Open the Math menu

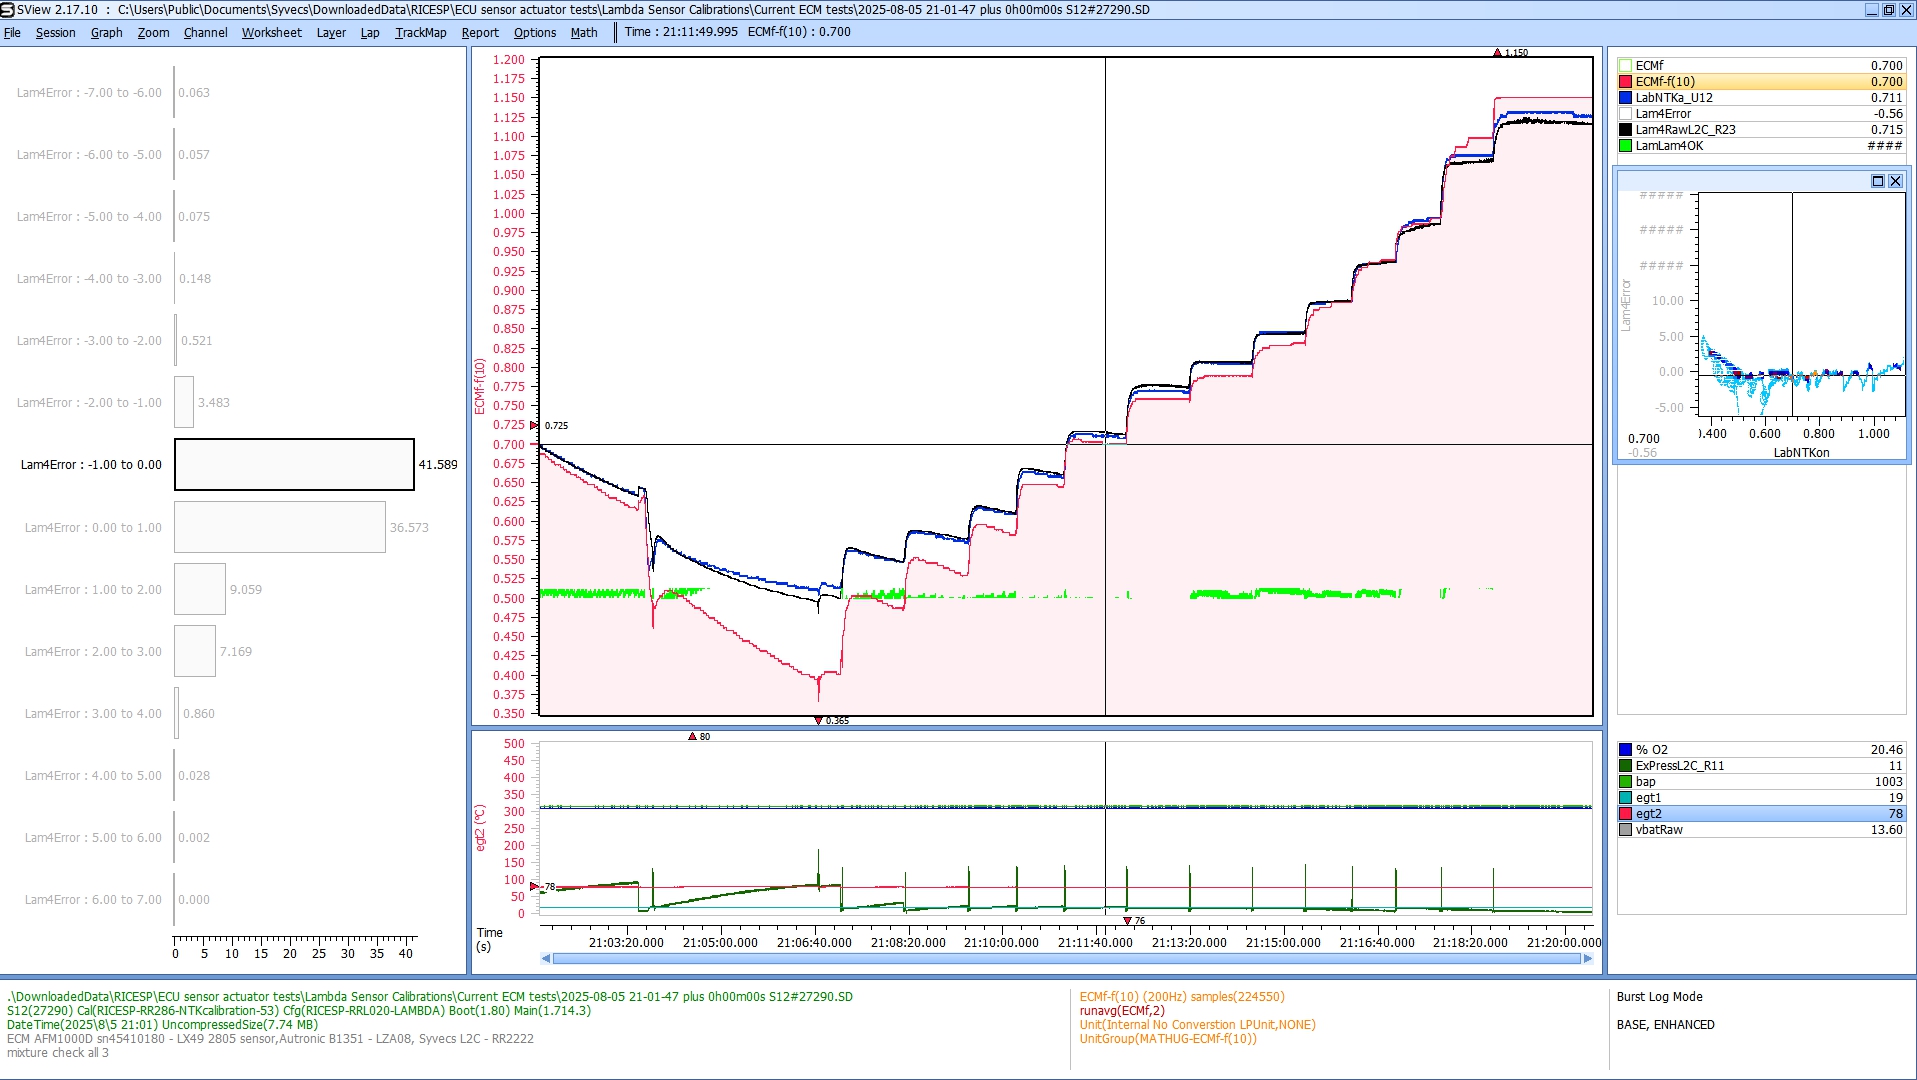click(x=583, y=32)
